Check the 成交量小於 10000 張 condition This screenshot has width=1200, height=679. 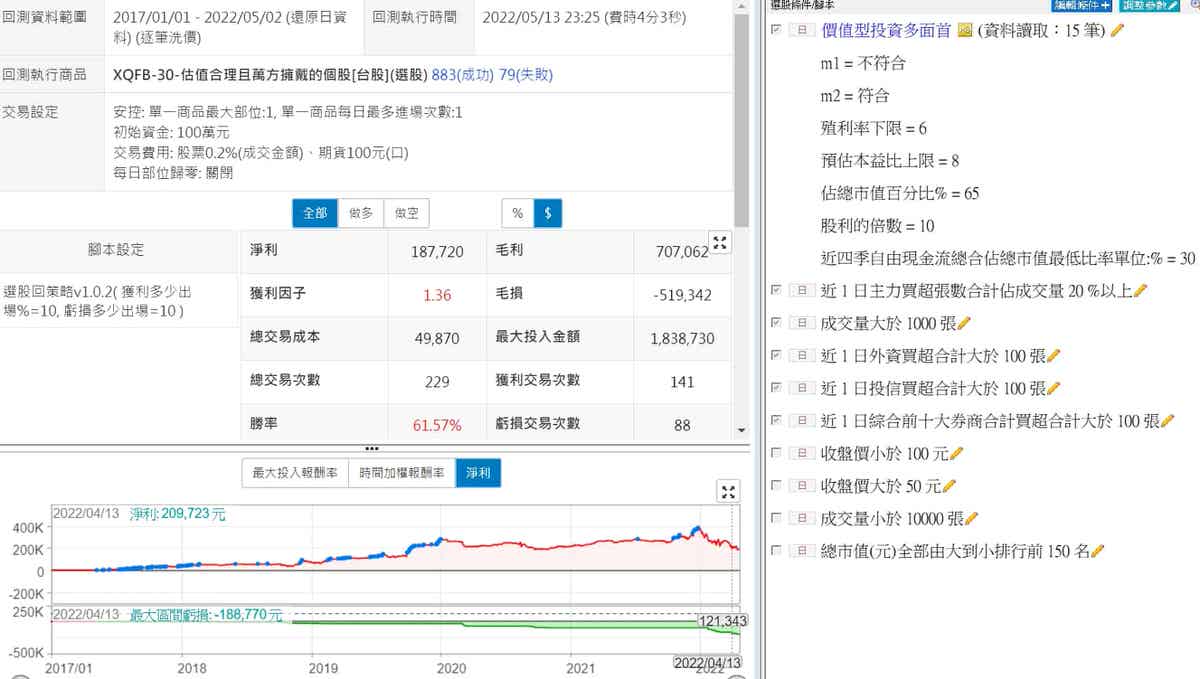[777, 518]
